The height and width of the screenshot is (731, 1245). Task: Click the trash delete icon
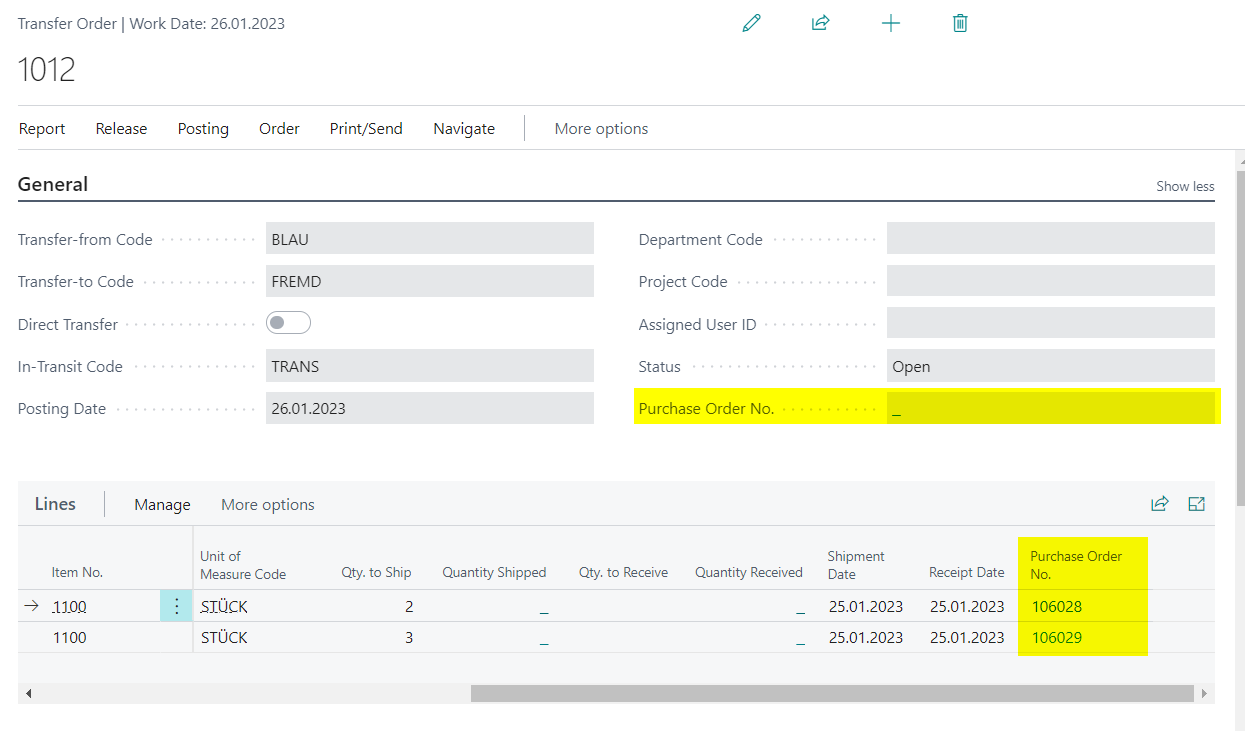point(960,22)
